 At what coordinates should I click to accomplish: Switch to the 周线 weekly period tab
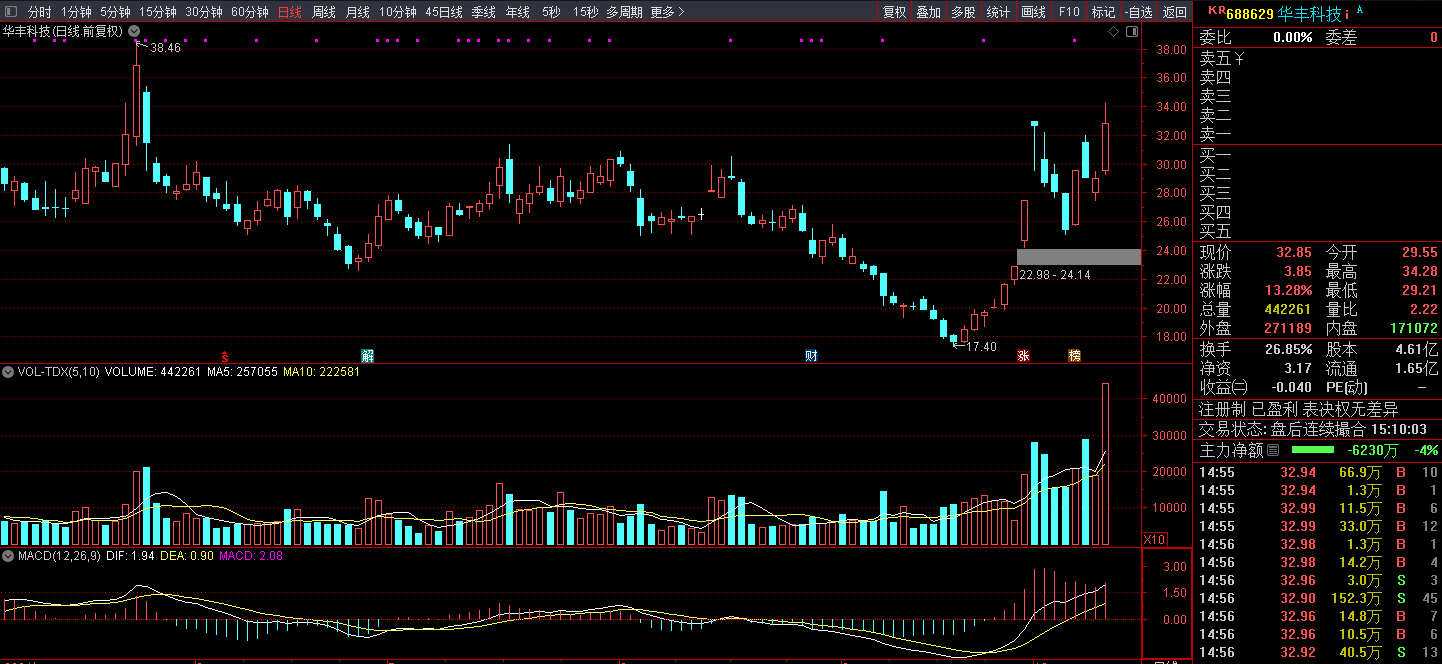coord(324,12)
